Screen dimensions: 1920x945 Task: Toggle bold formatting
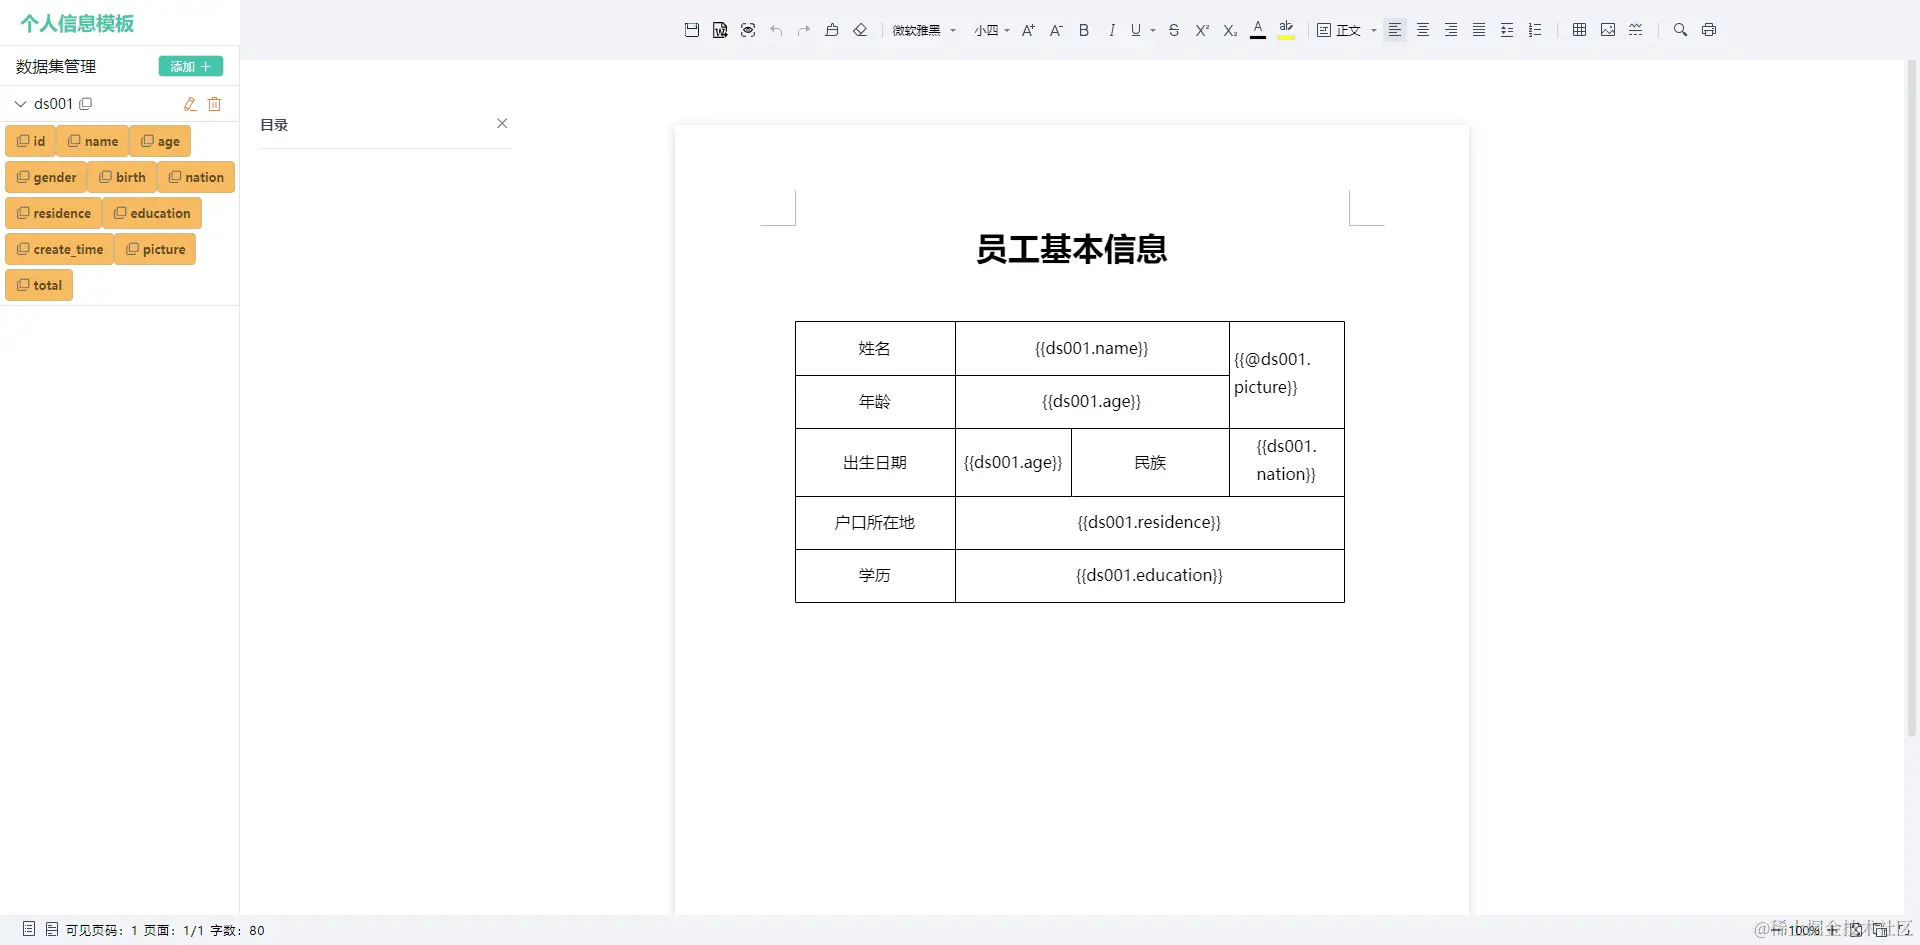tap(1084, 30)
